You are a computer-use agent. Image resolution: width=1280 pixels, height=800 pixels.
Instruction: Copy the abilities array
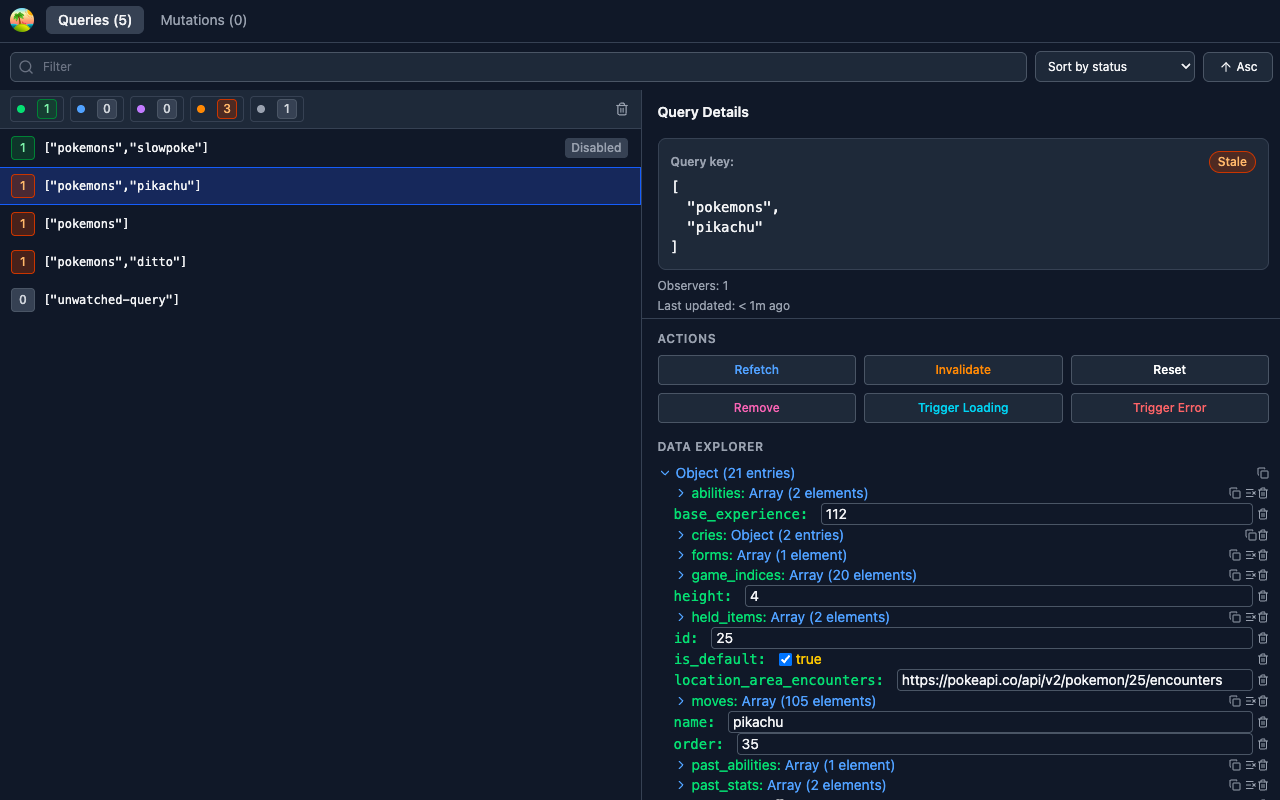point(1235,493)
